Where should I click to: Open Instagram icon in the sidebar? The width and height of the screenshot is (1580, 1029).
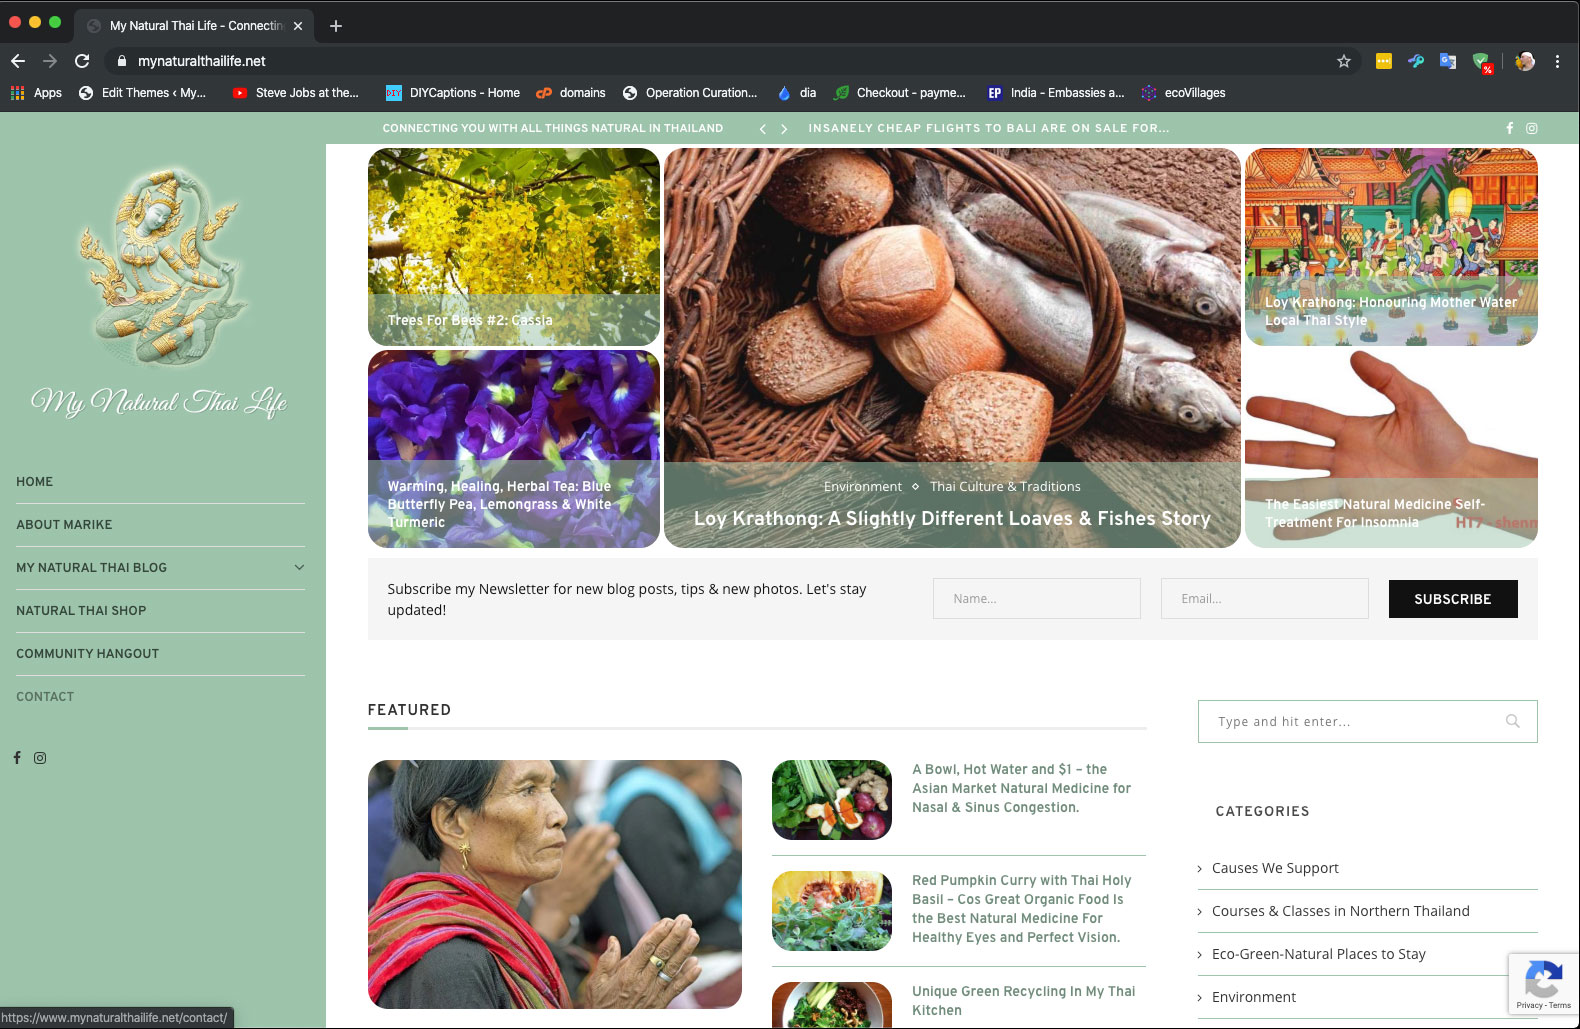click(40, 758)
